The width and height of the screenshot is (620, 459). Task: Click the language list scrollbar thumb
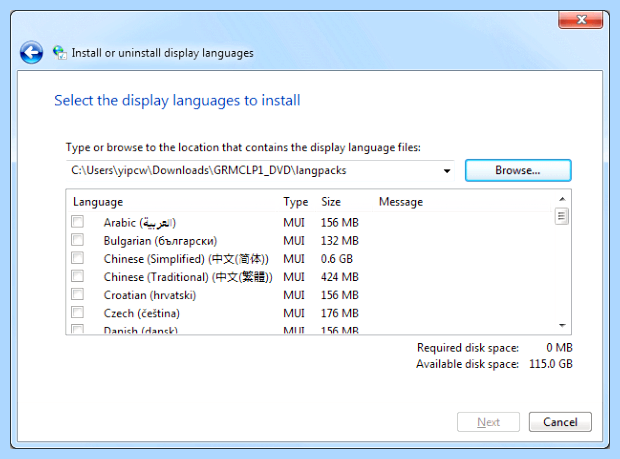click(561, 216)
